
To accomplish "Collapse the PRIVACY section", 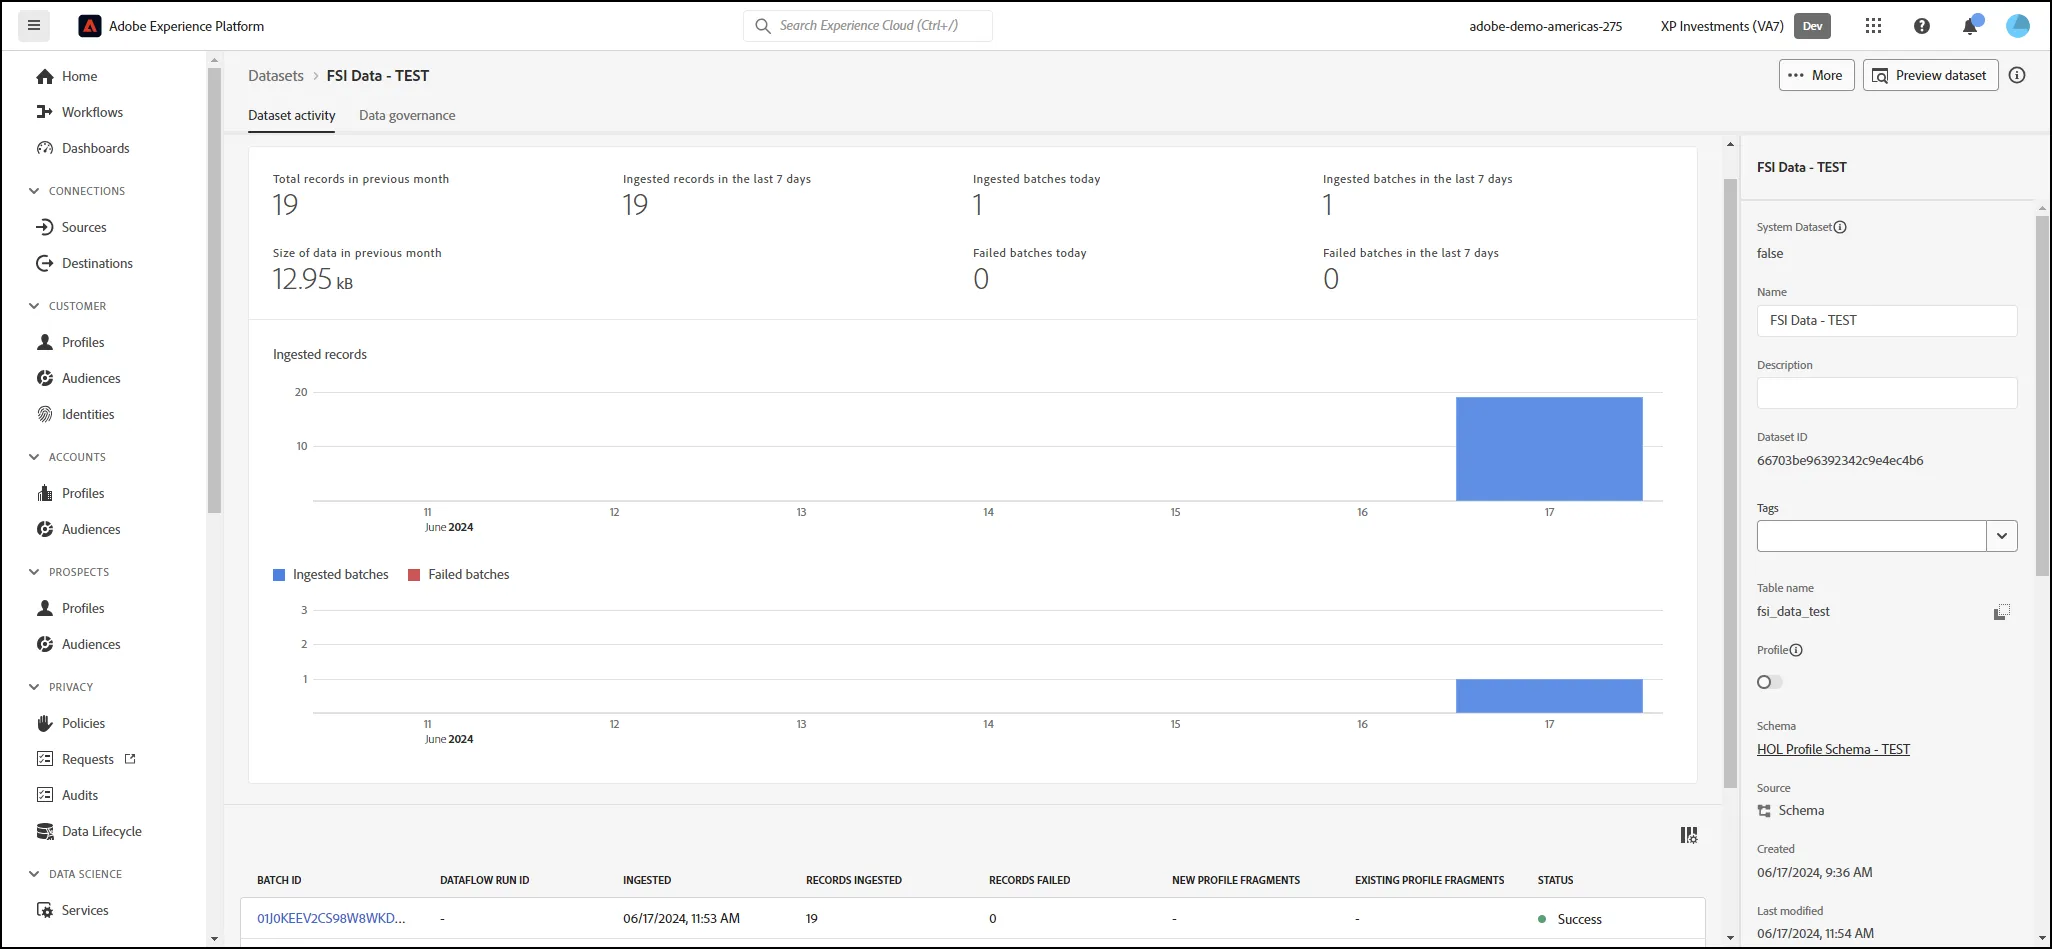I will coord(34,687).
